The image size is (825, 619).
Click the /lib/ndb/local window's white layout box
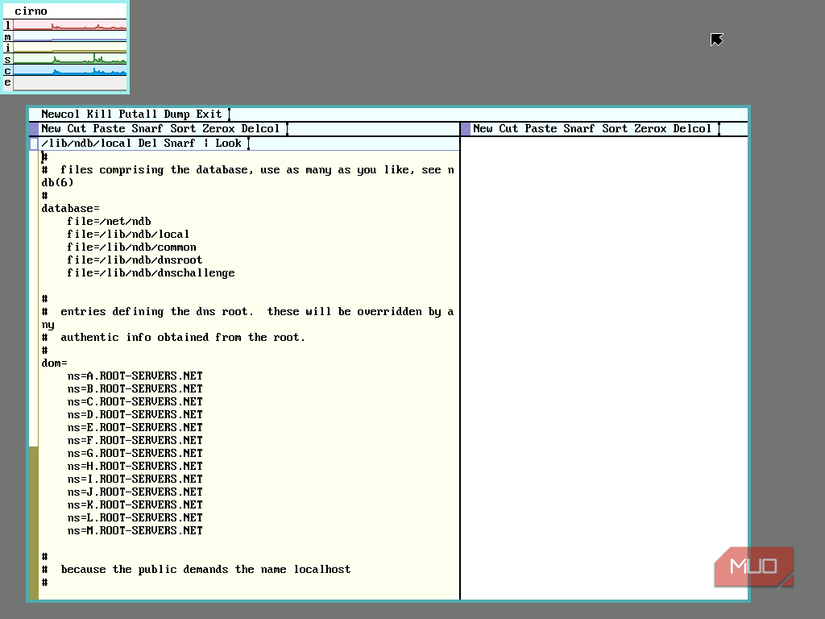click(34, 143)
